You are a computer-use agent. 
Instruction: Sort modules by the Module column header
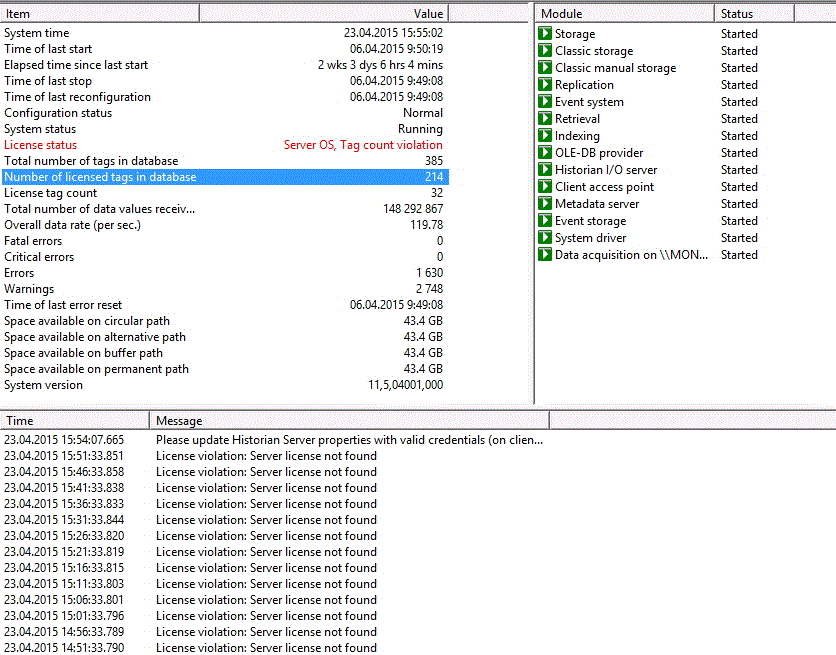pyautogui.click(x=625, y=14)
